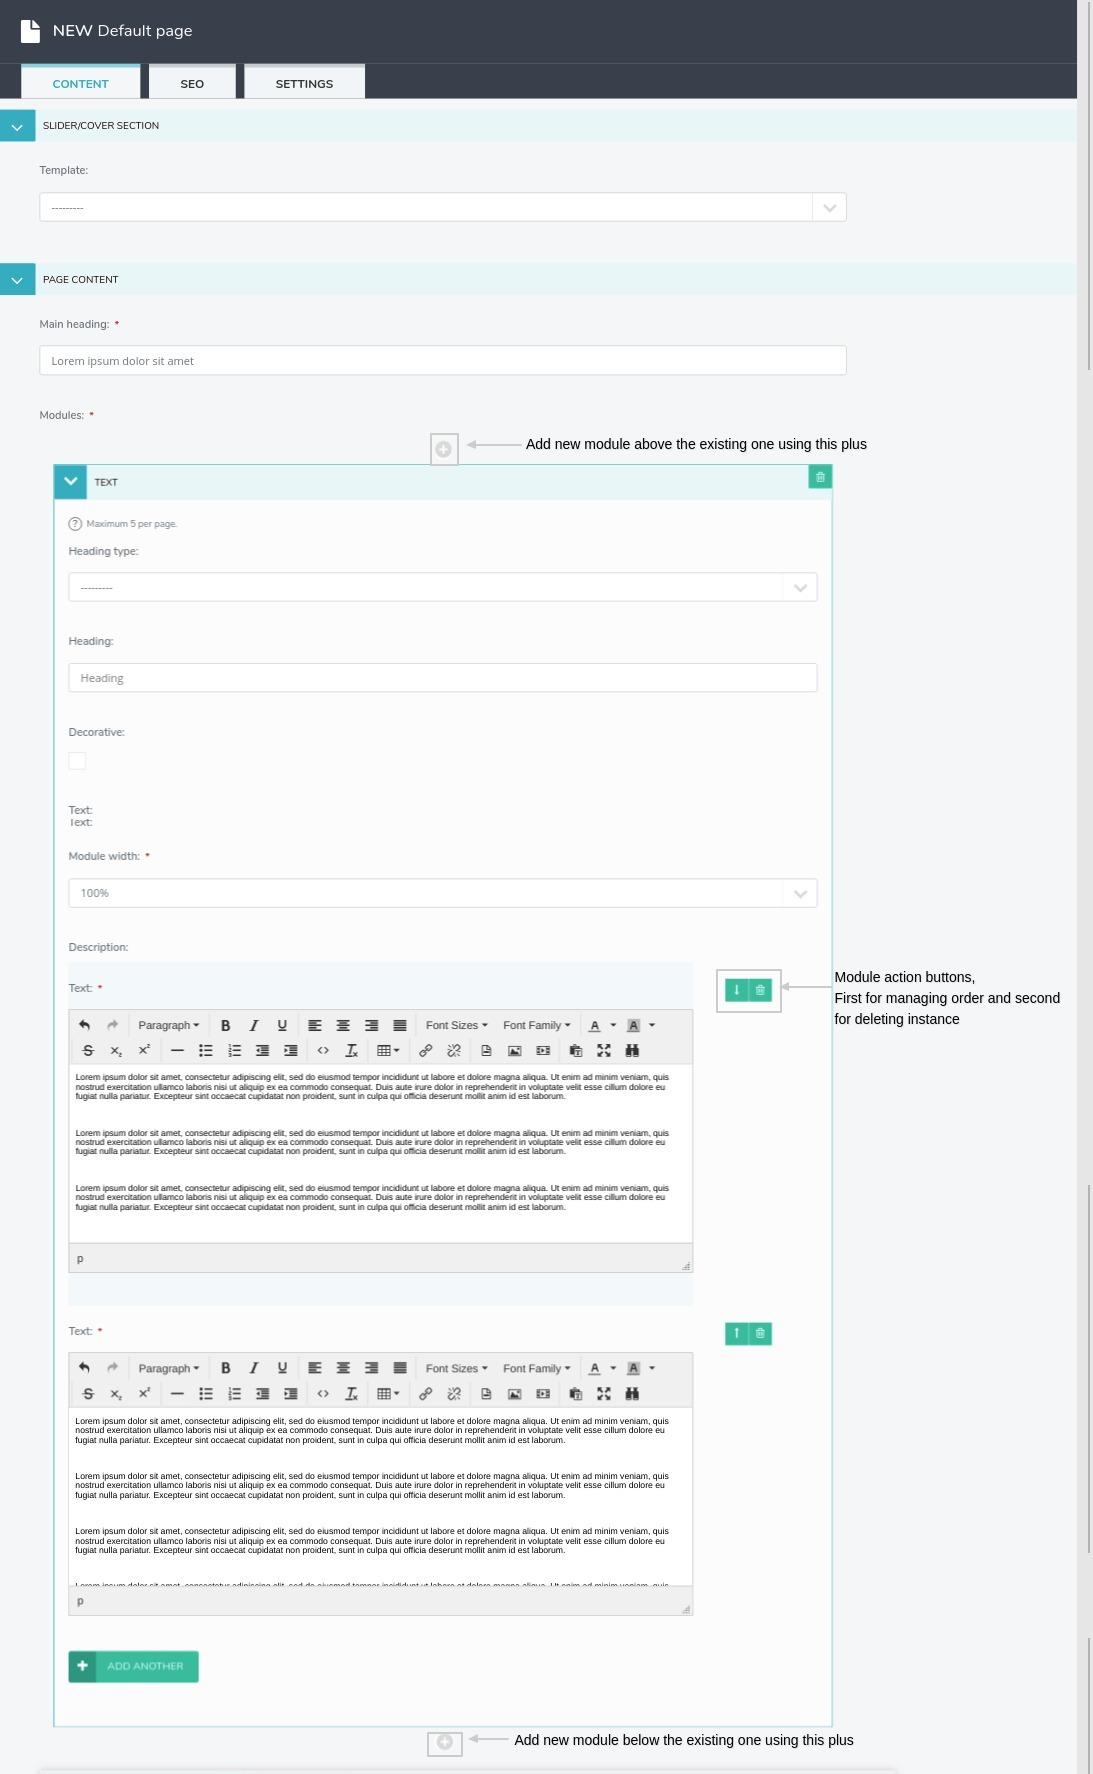This screenshot has width=1093, height=1774.
Task: Open Font Family dropdown in upper editor
Action: click(x=537, y=1025)
